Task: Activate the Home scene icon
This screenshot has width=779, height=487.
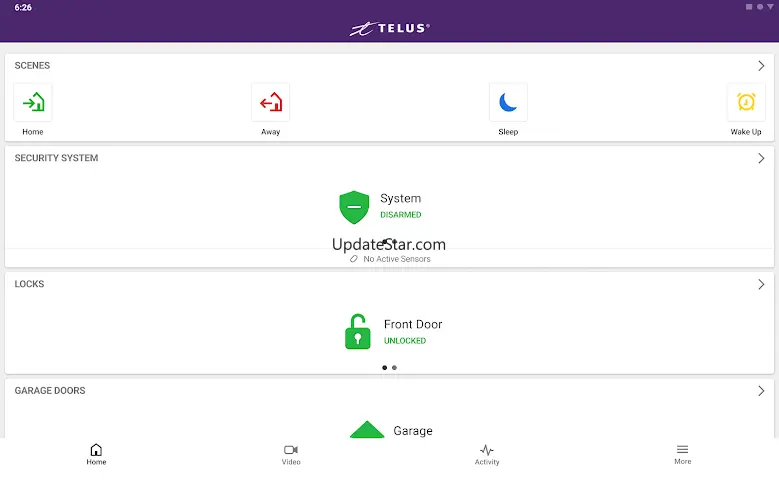Action: tap(33, 103)
